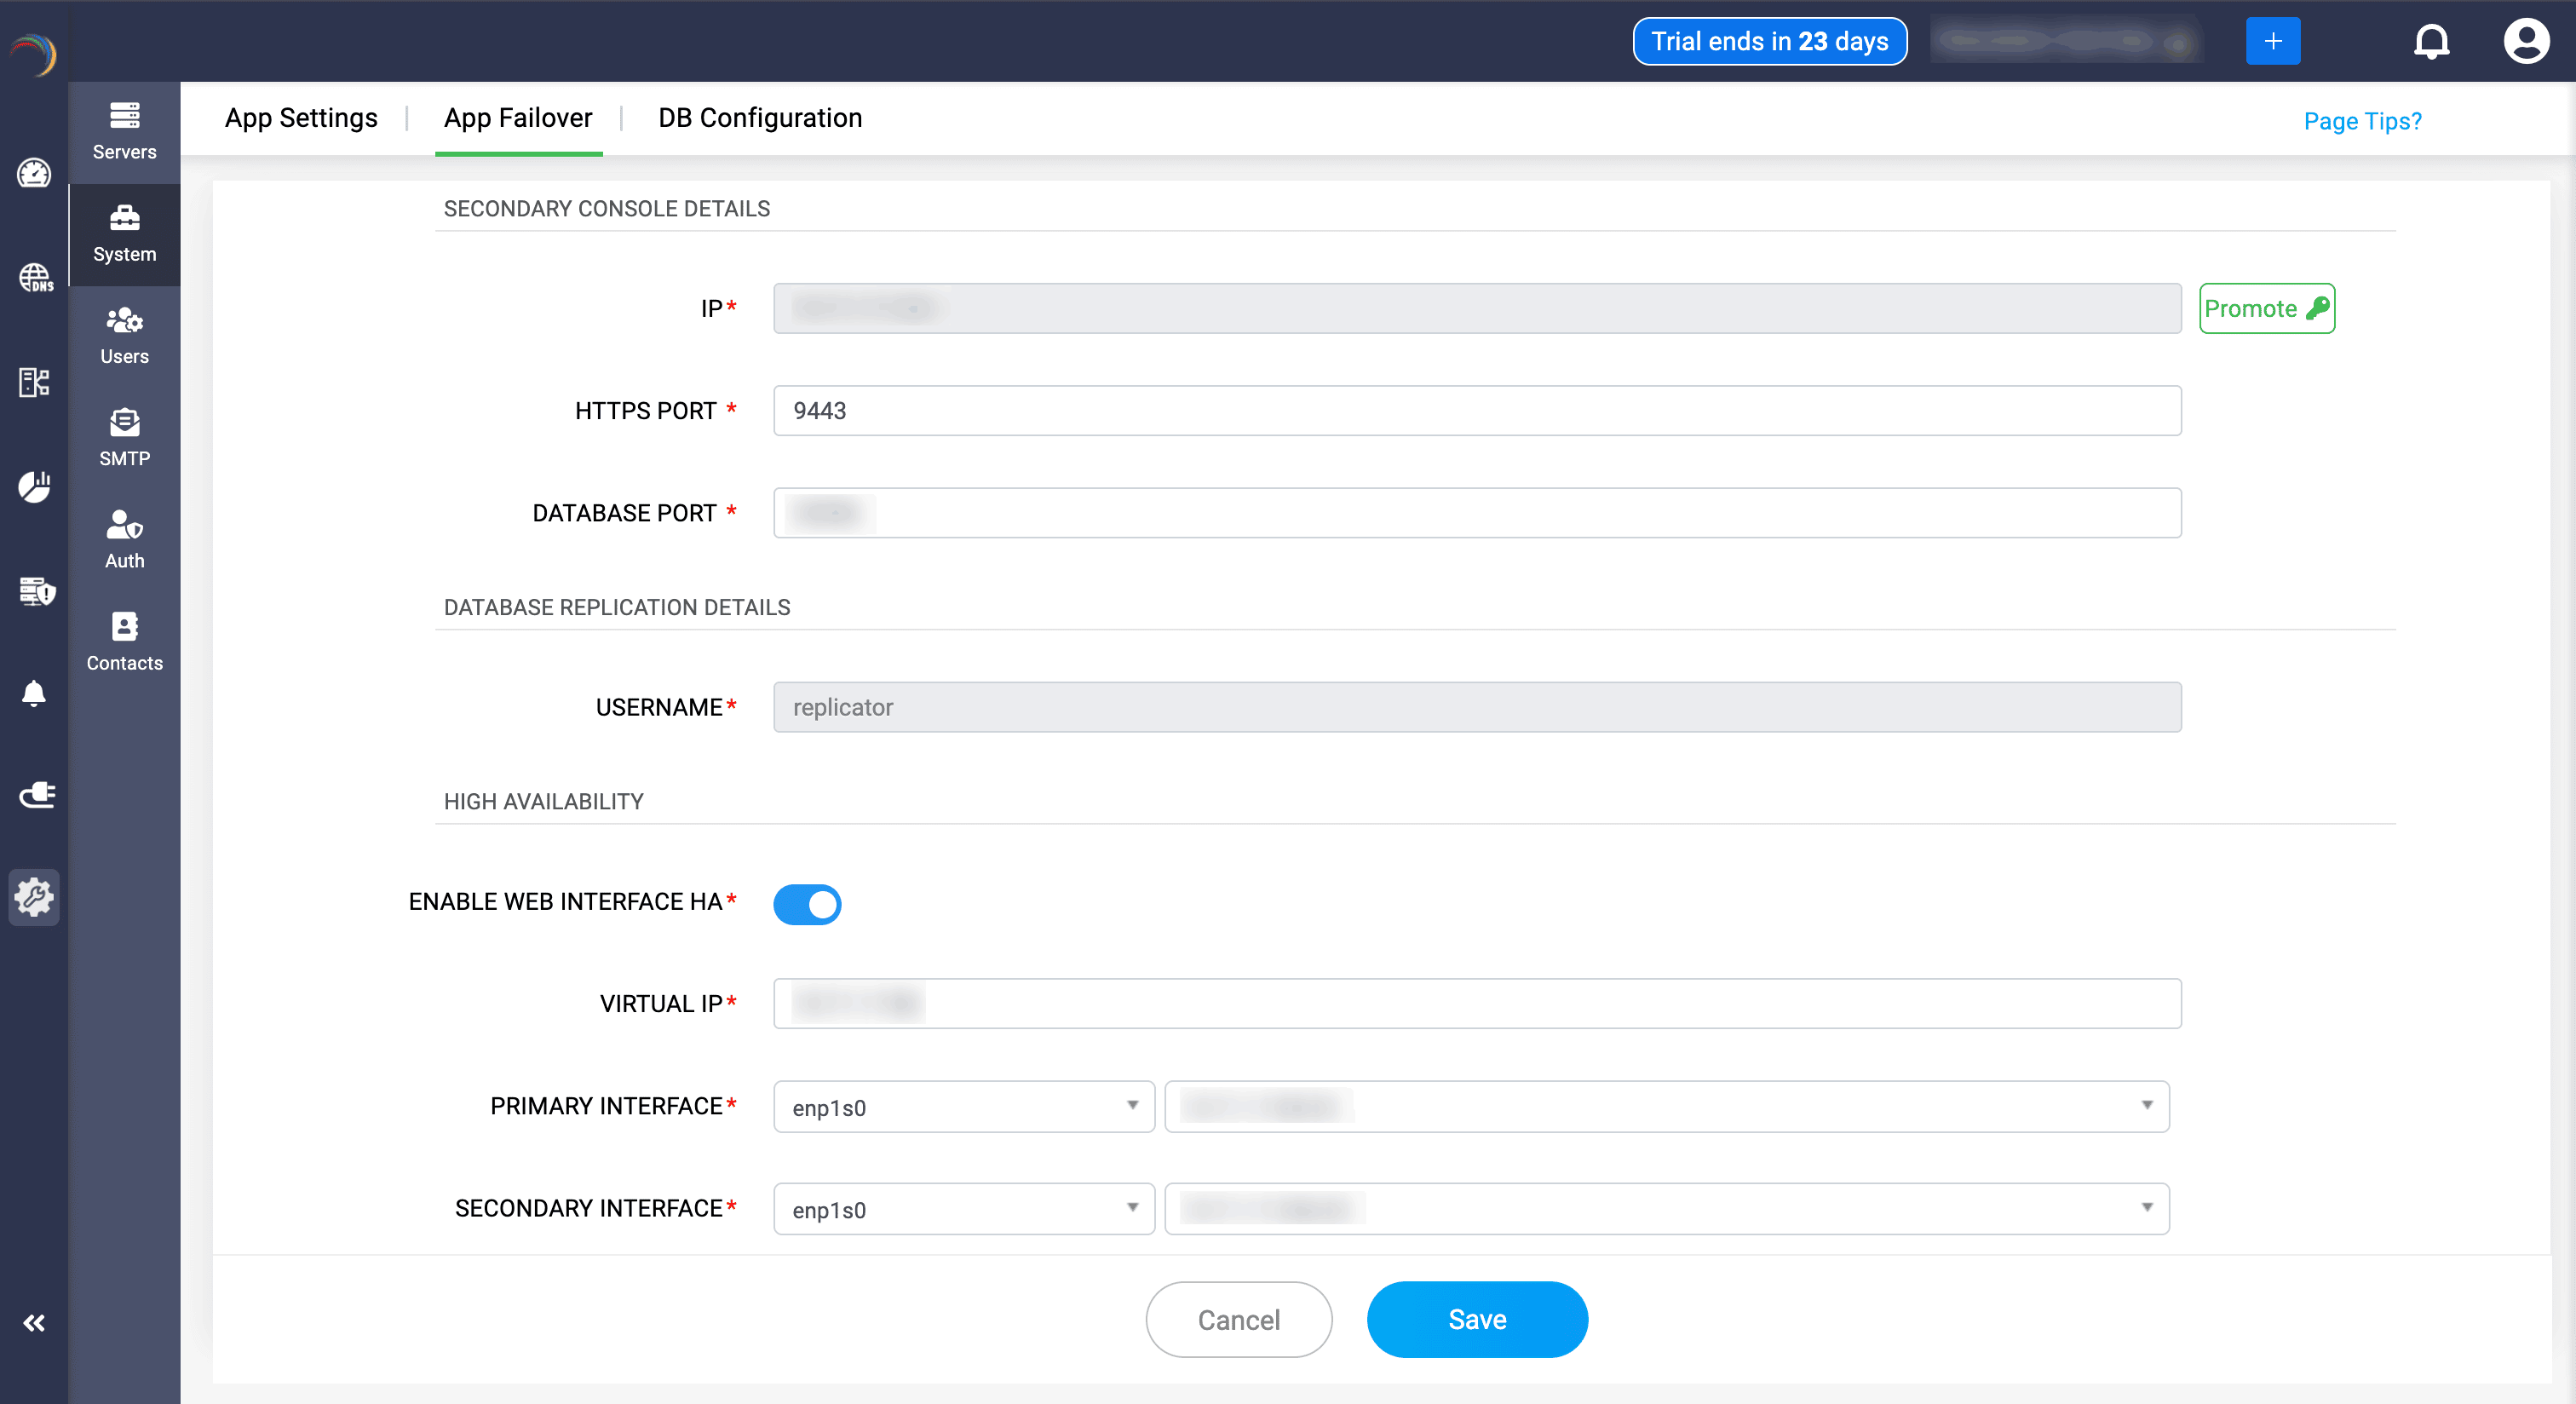This screenshot has width=2576, height=1404.
Task: Expand the Secondary Interface enp1s0 dropdown
Action: [964, 1208]
